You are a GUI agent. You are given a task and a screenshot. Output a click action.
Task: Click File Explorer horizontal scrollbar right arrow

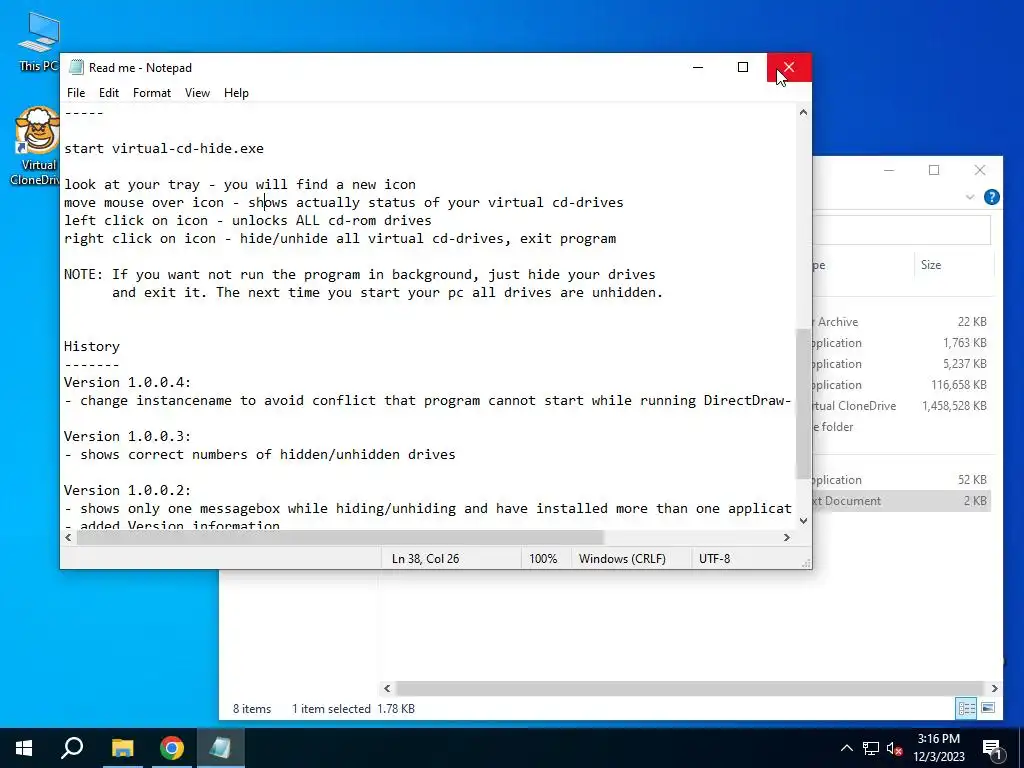[x=994, y=688]
